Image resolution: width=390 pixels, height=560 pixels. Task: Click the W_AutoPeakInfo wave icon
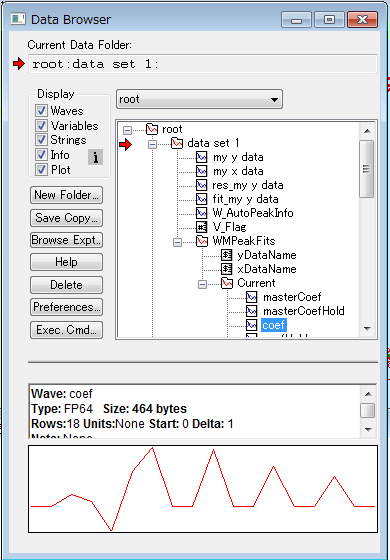point(202,213)
